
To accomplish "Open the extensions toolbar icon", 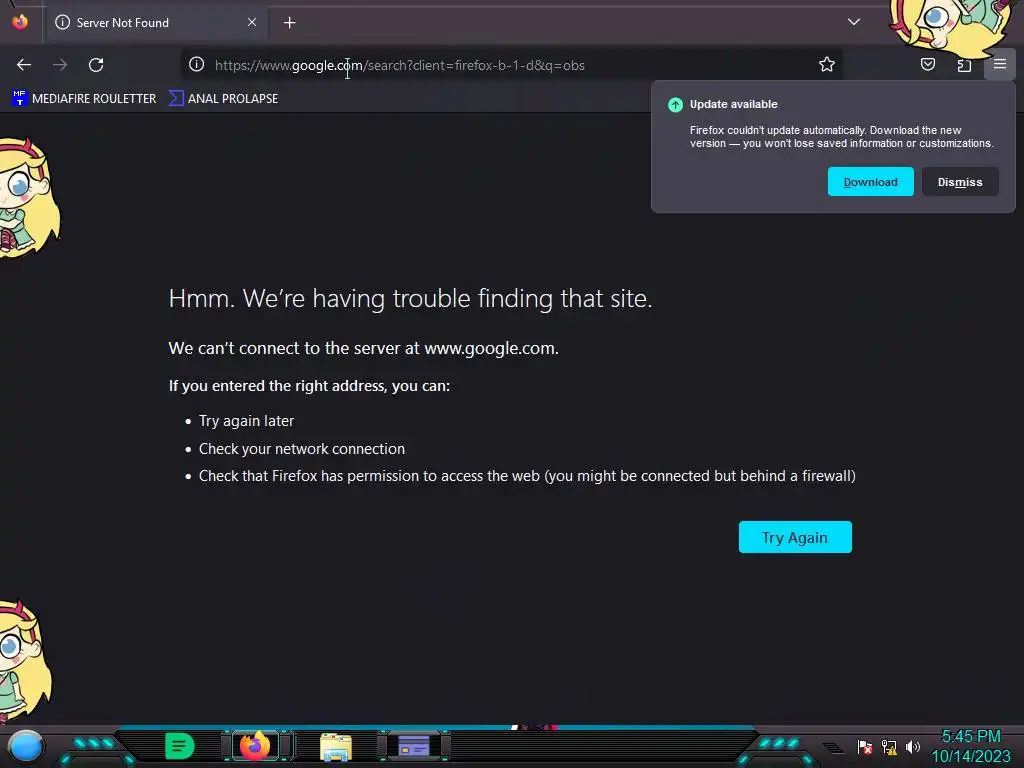I will 964,65.
